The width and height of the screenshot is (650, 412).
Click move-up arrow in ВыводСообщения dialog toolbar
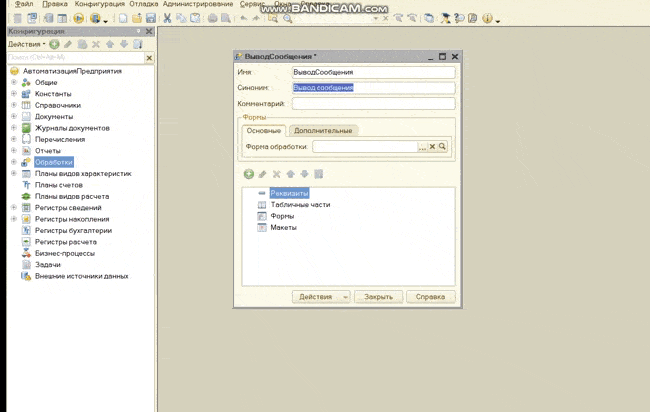[x=291, y=174]
